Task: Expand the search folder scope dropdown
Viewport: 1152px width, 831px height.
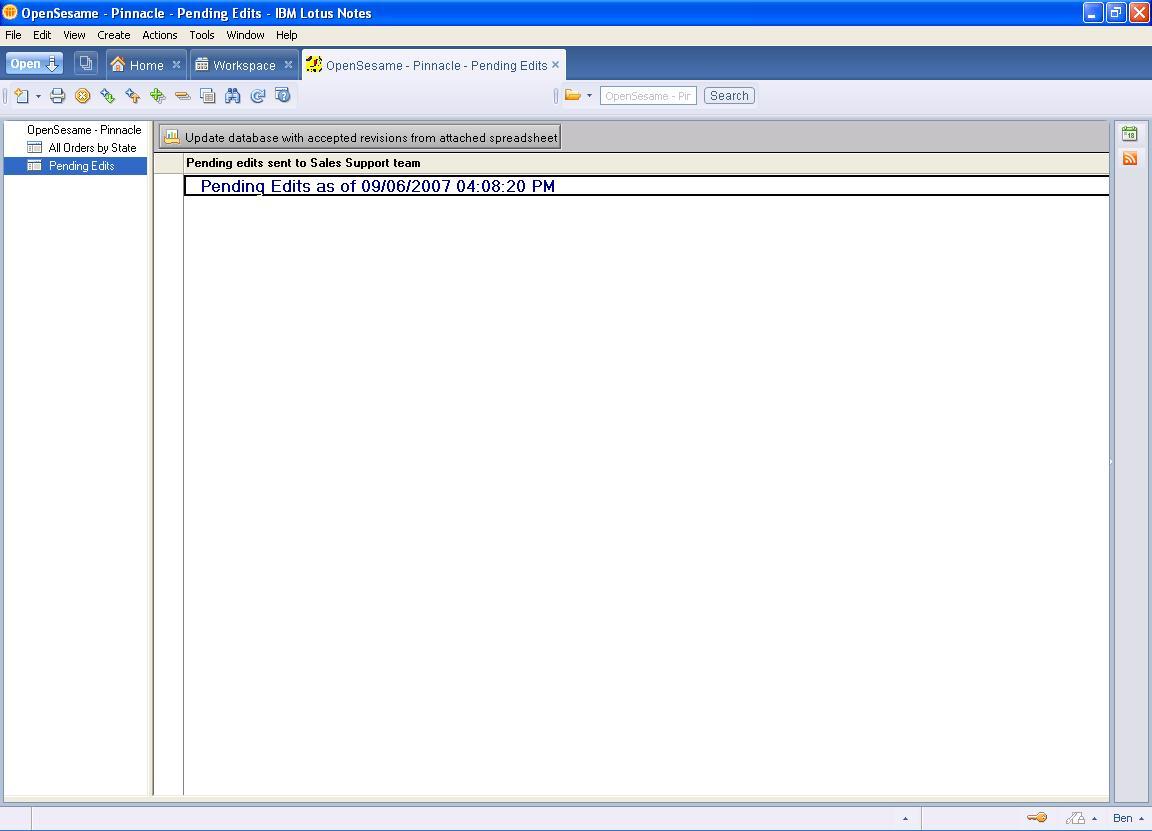Action: [589, 97]
